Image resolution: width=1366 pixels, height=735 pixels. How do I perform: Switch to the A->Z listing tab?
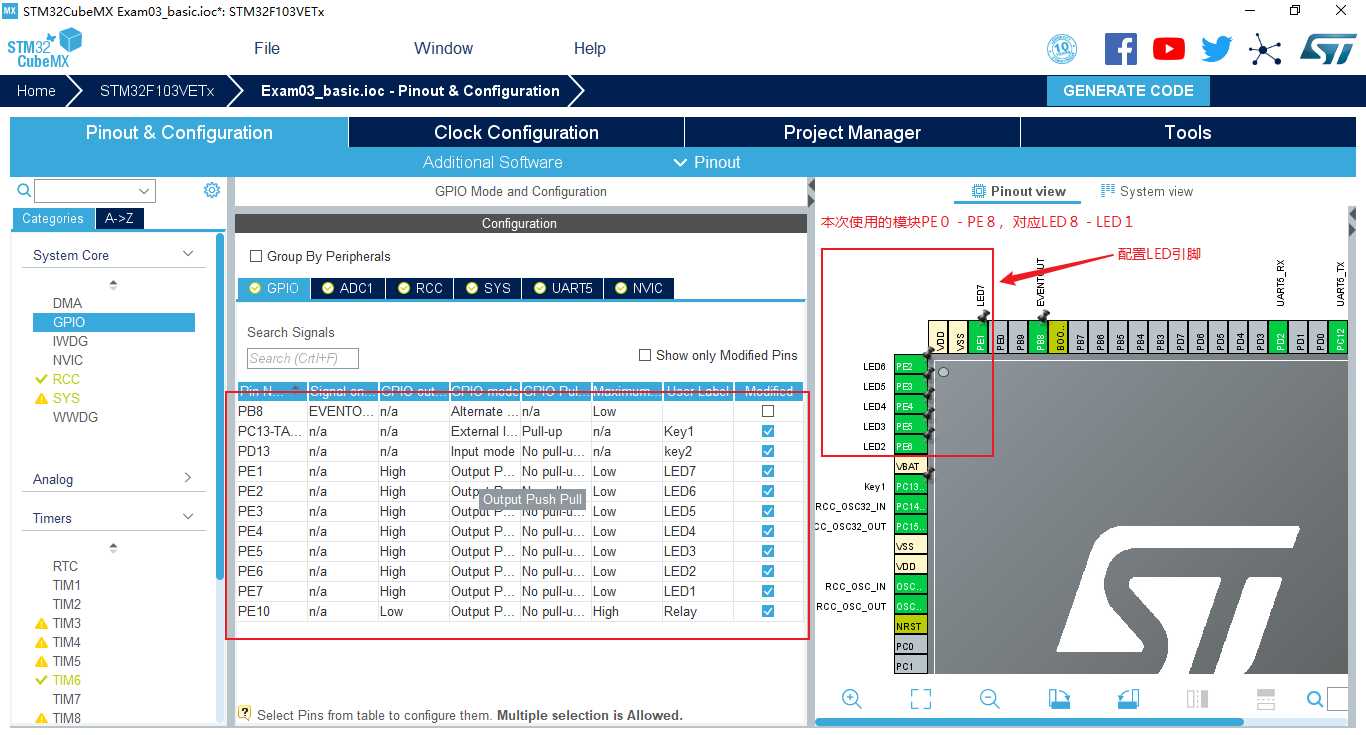coord(119,219)
